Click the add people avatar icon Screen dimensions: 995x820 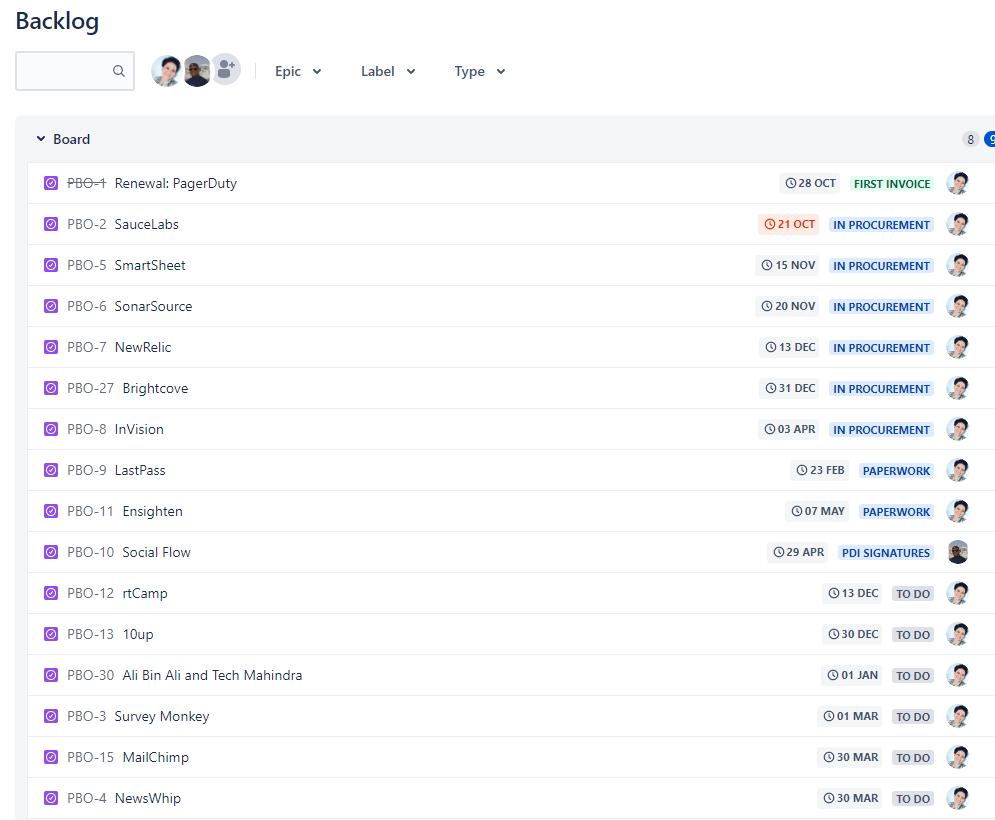[226, 69]
